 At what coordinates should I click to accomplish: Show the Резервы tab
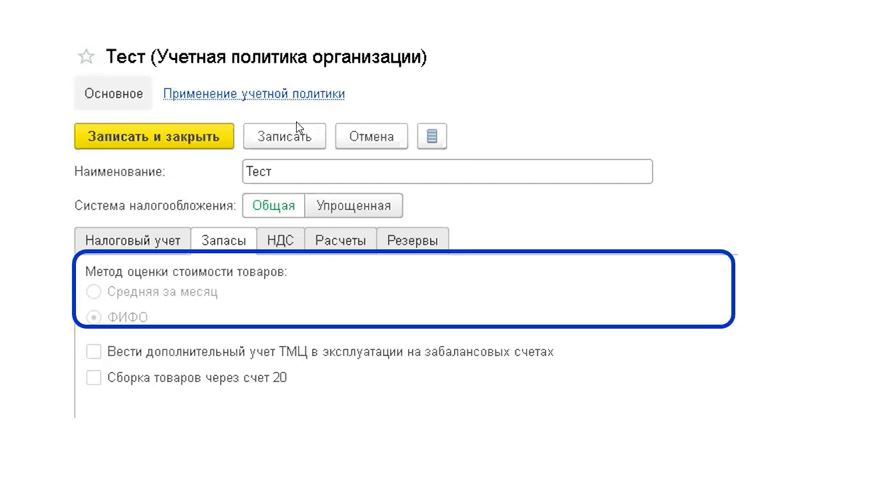coord(412,240)
